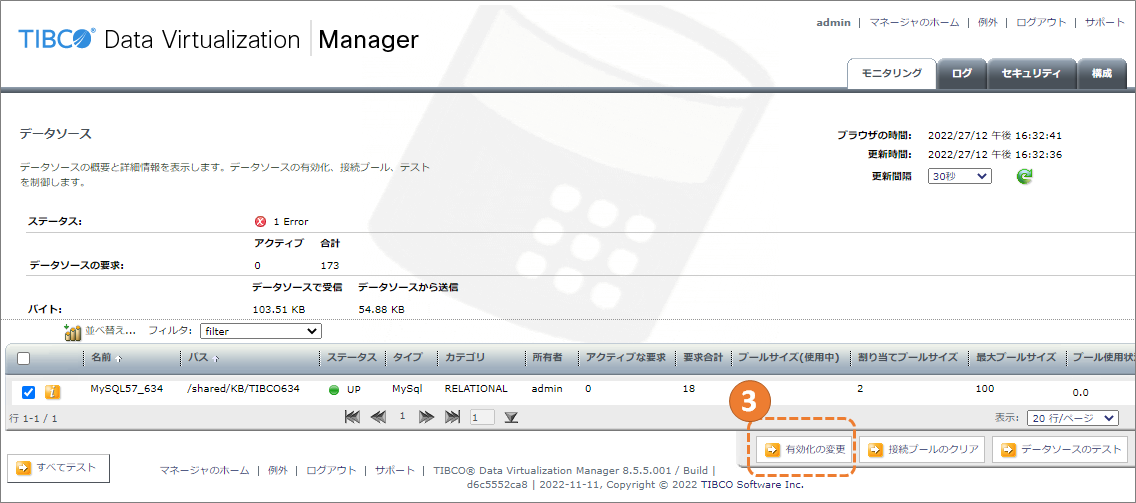This screenshot has width=1136, height=503.
Task: Click the jump-to-page down arrow icon
Action: point(511,417)
